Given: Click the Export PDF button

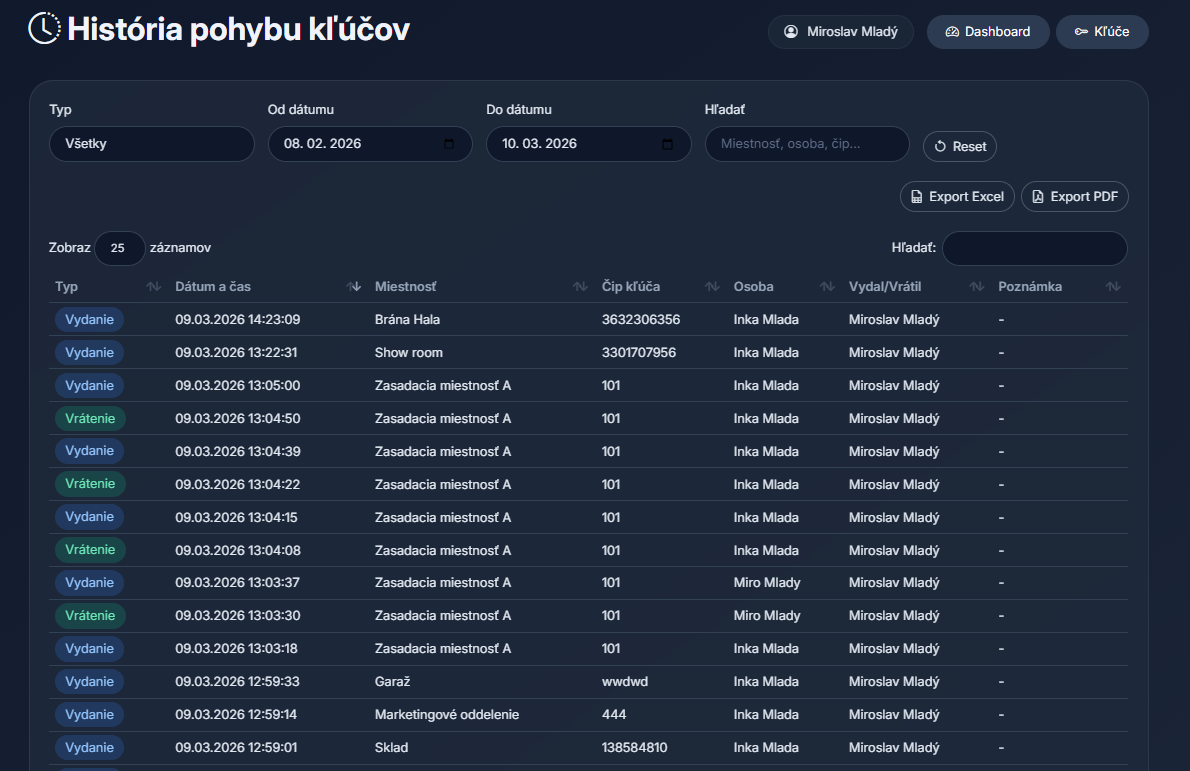Looking at the screenshot, I should [x=1074, y=197].
